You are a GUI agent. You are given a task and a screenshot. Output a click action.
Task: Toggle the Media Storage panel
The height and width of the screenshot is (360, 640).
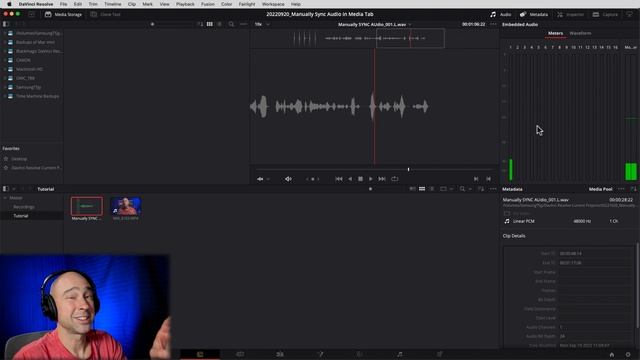click(63, 14)
